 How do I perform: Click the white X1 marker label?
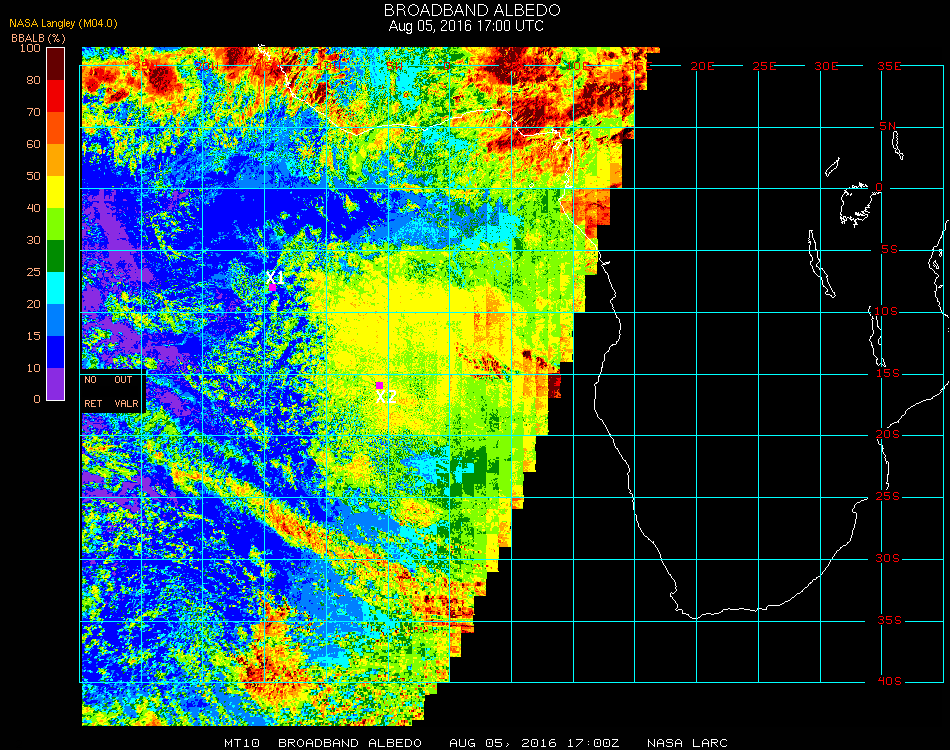[x=275, y=276]
